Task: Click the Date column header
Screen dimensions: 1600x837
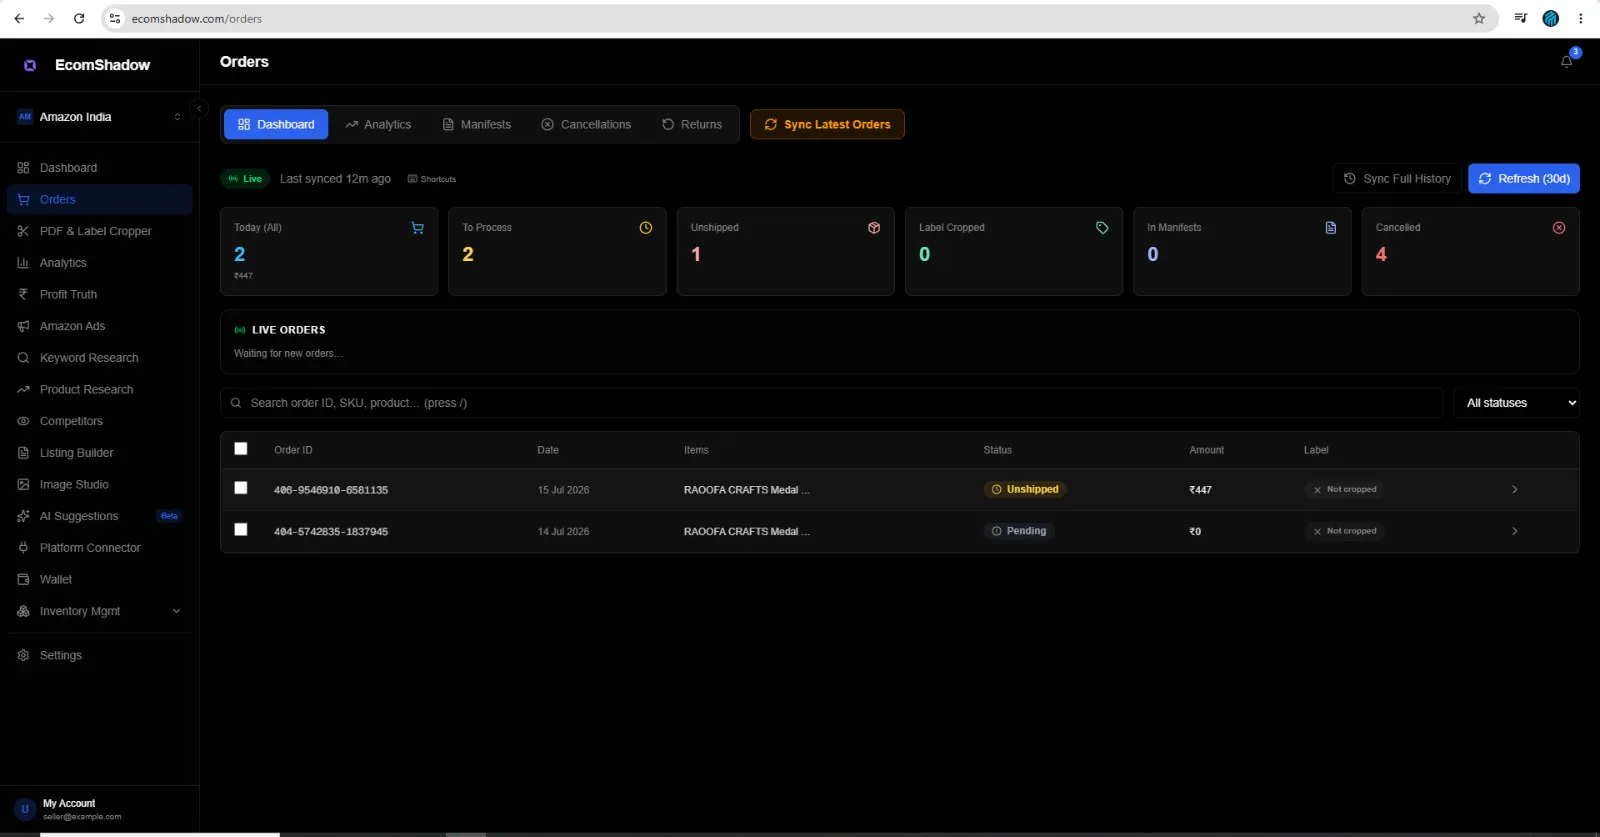Action: (x=548, y=450)
